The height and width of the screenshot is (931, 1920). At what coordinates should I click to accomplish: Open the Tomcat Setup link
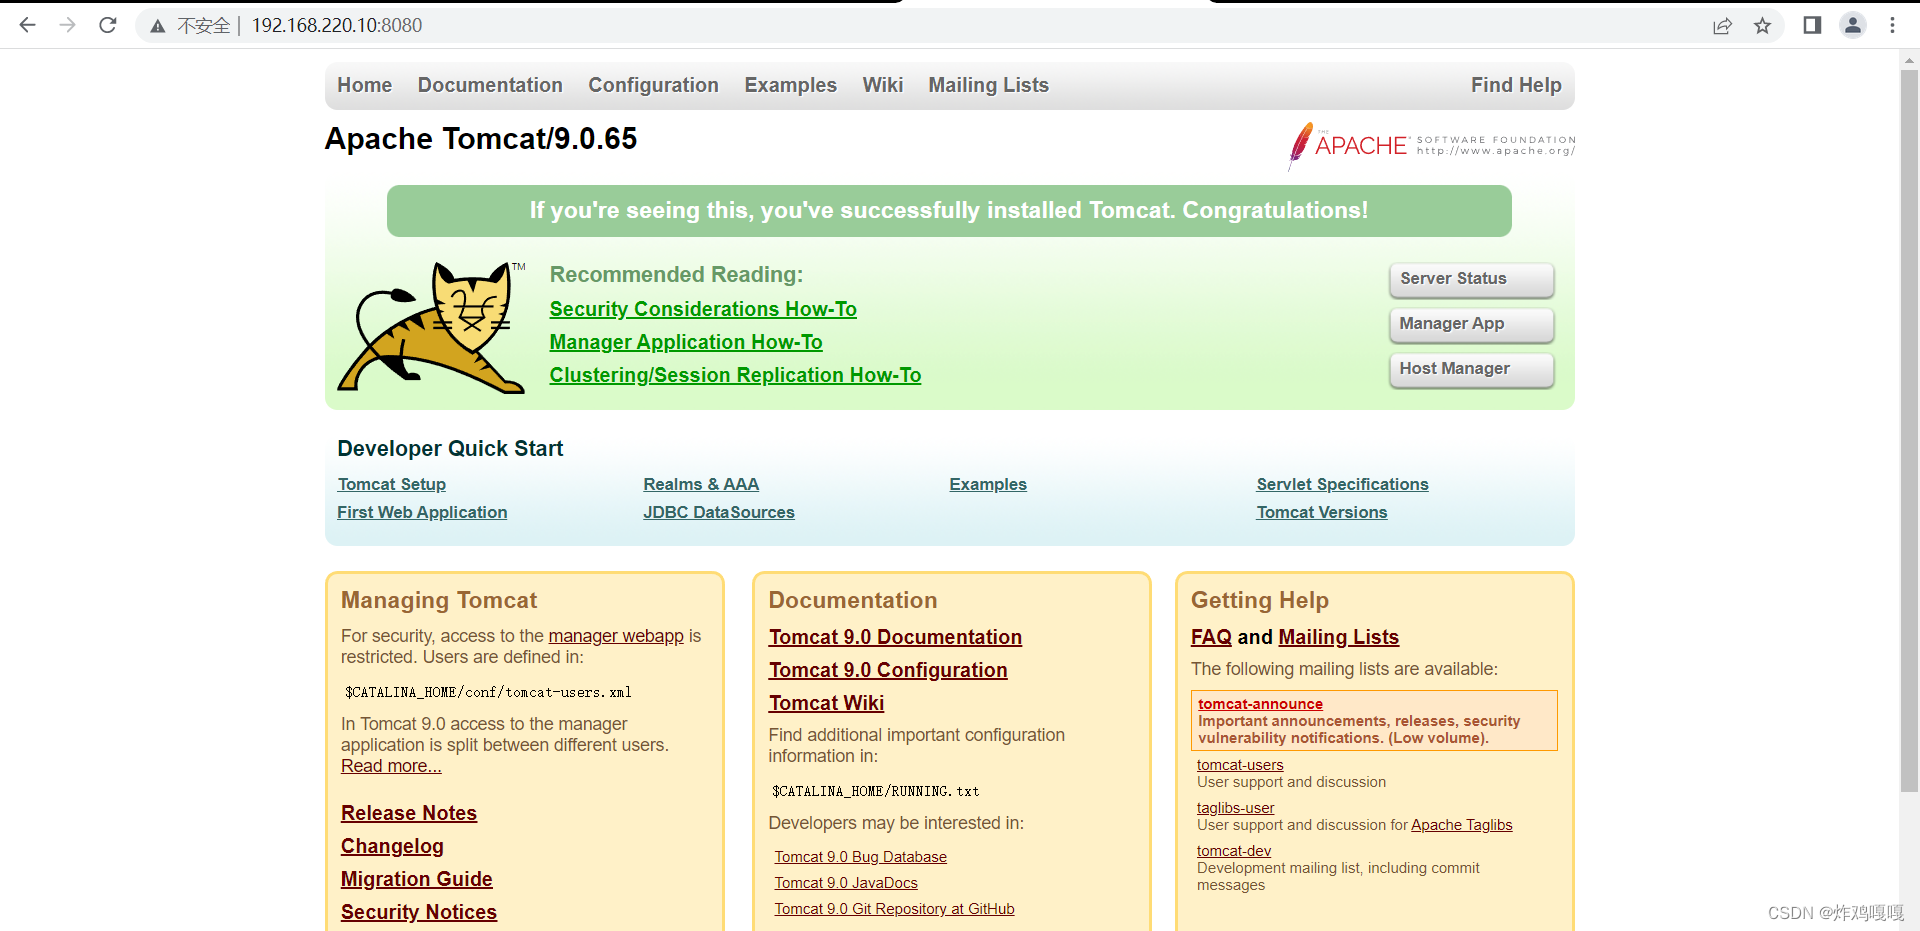(x=391, y=484)
